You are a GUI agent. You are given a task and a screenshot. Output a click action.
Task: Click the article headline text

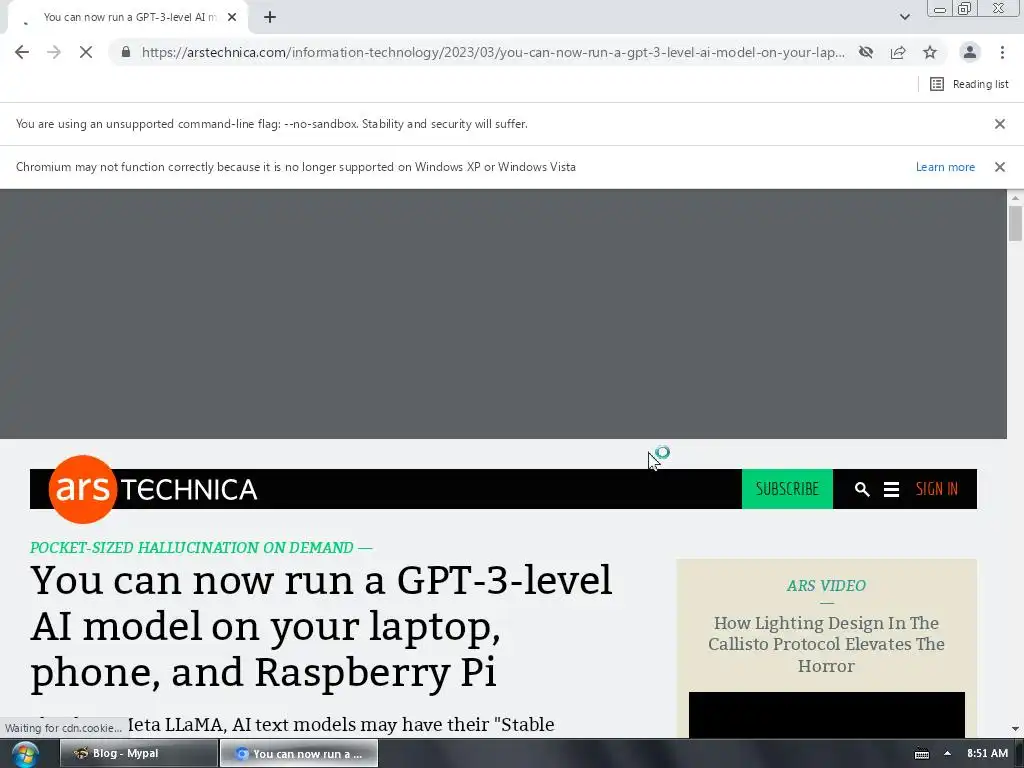(x=321, y=626)
